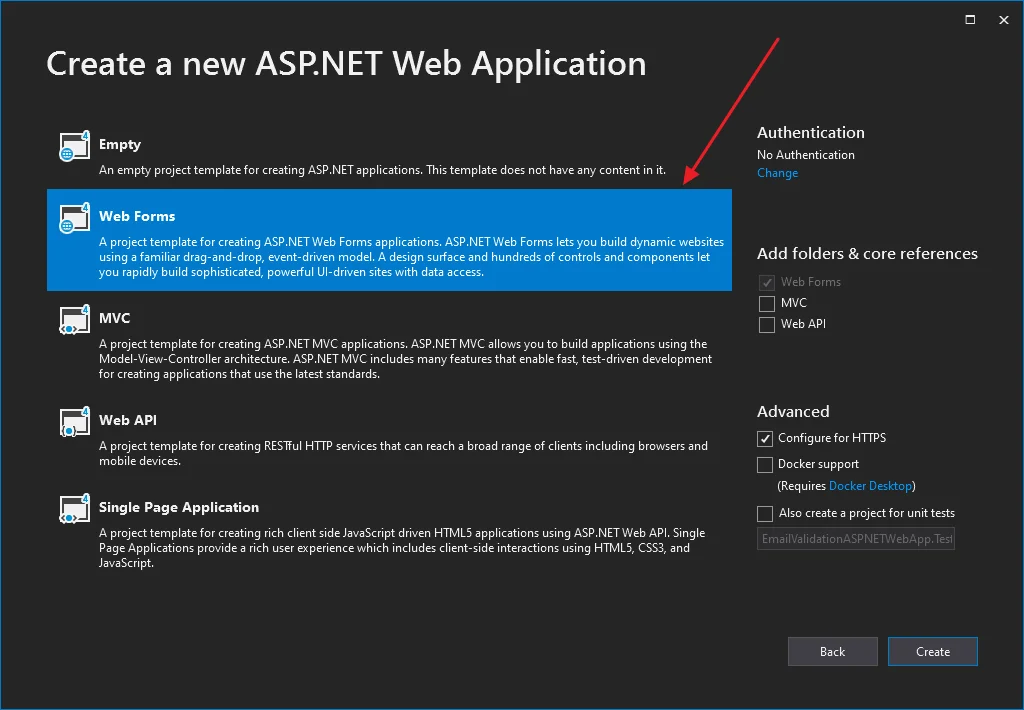
Task: Click the Web Forms folders checkbox
Action: click(x=766, y=281)
